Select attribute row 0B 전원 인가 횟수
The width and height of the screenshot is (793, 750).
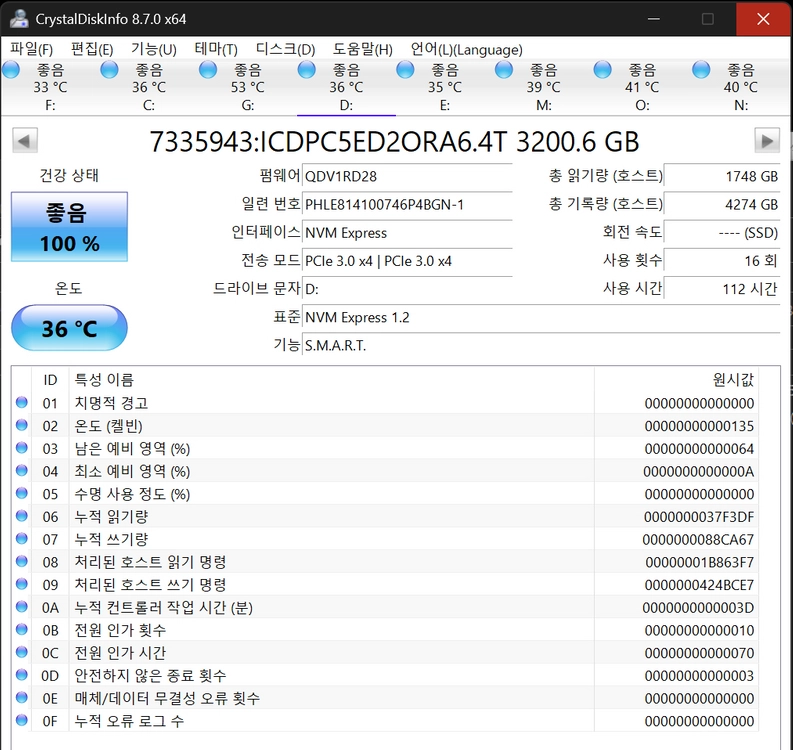(x=385, y=630)
